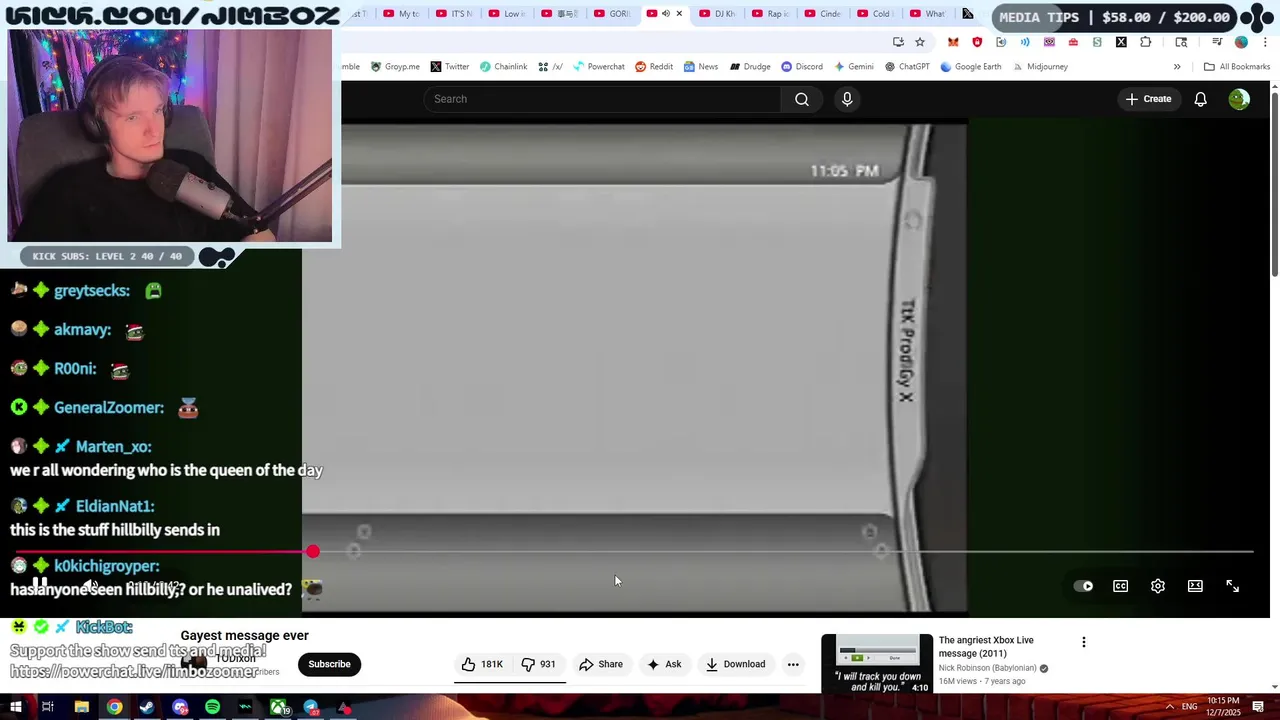Open the Chrome extensions puzzle icon
The height and width of the screenshot is (720, 1280).
coord(1145,42)
